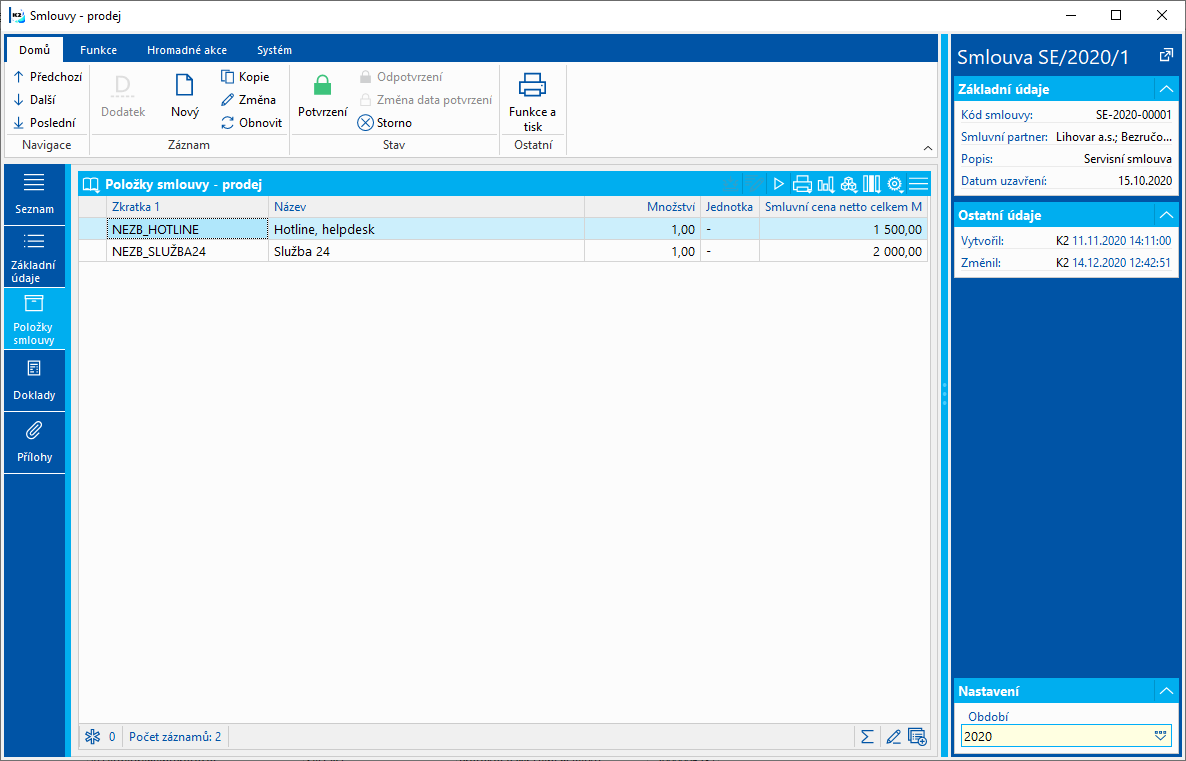Open the Seznam list view
The width and height of the screenshot is (1186, 761).
pos(34,194)
